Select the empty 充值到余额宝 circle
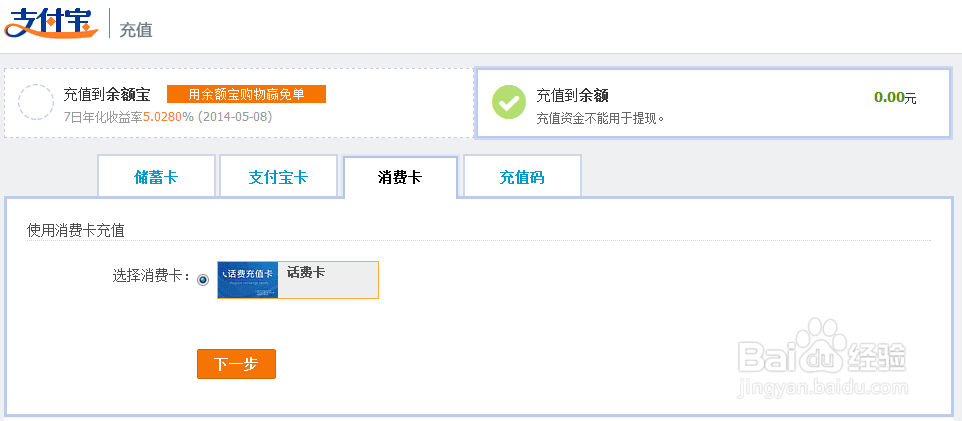 click(36, 102)
